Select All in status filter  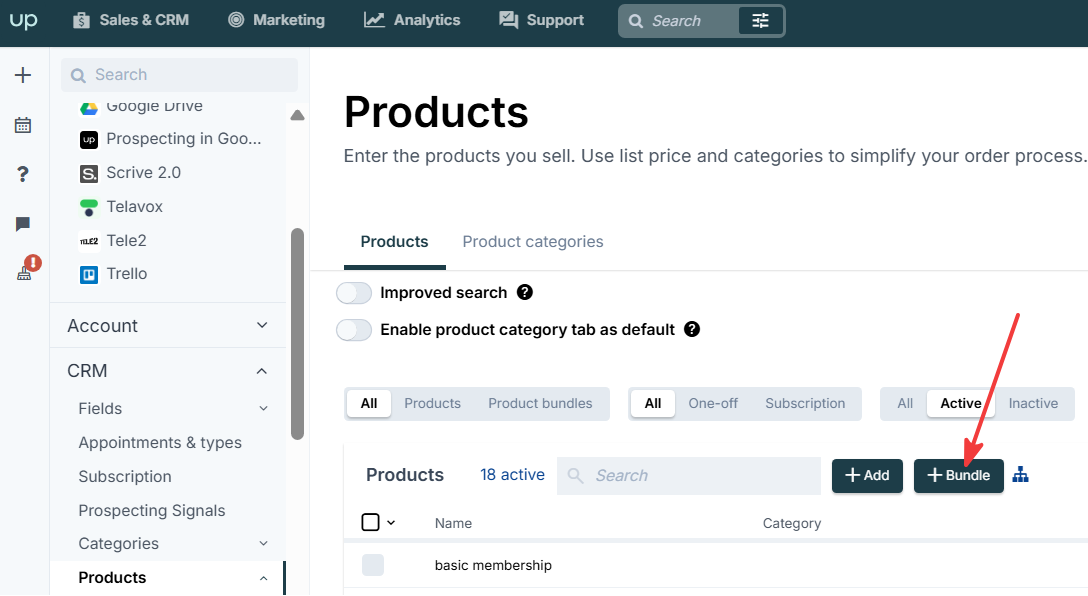coord(905,404)
